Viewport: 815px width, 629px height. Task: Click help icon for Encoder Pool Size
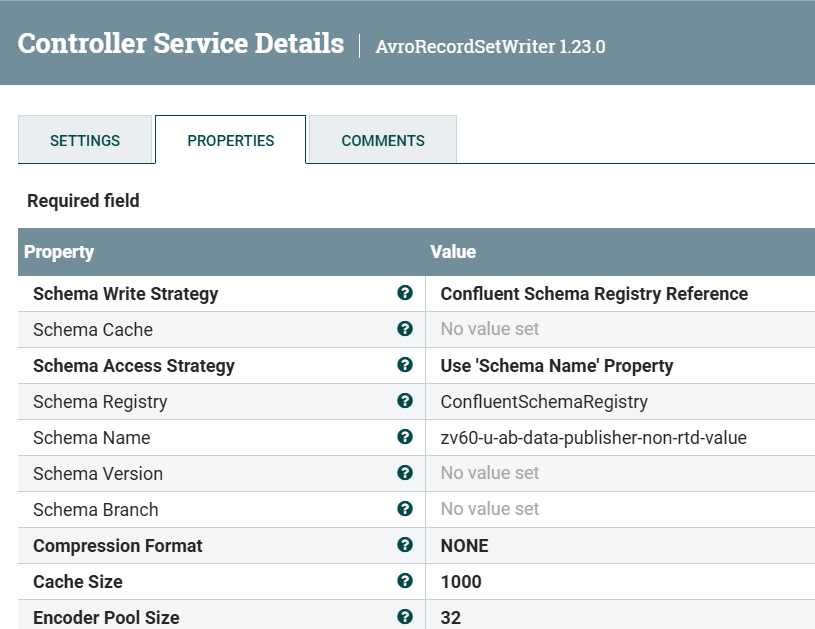[404, 617]
